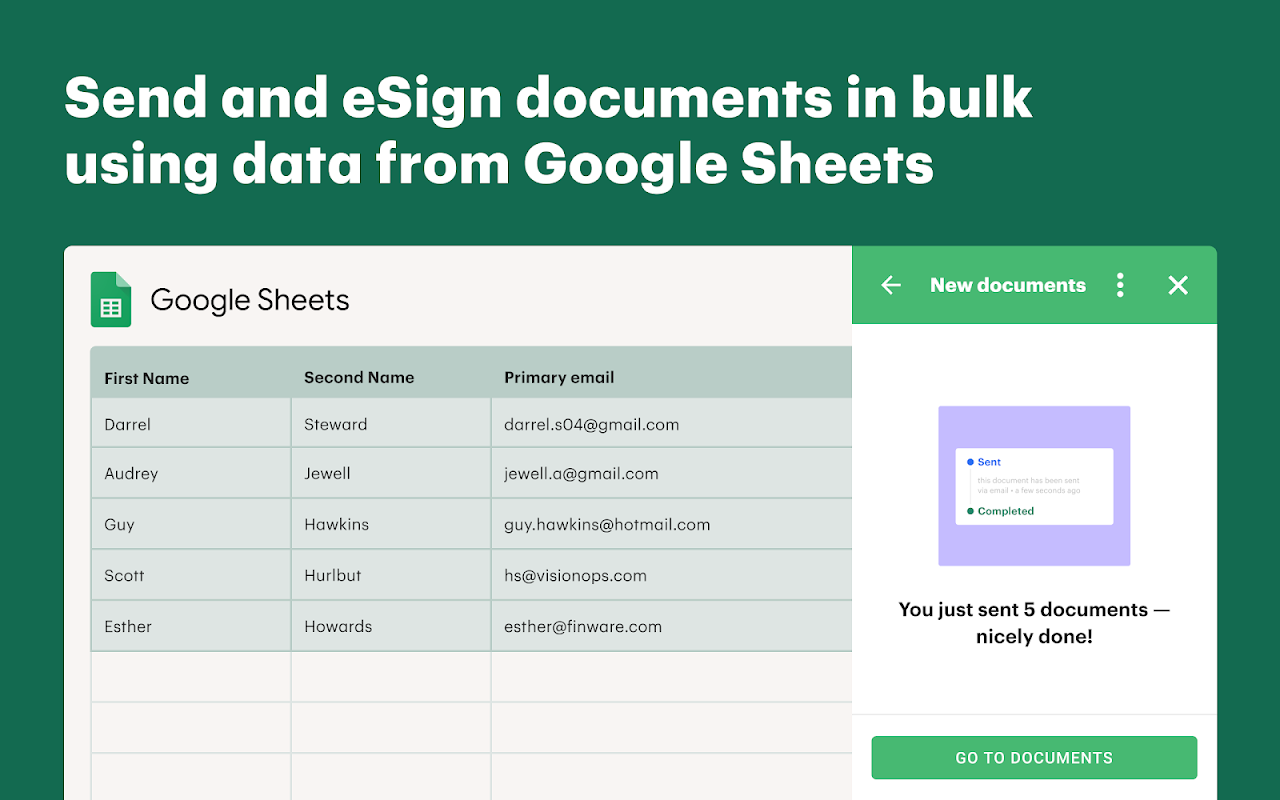Open the three-dot menu in panel header

pyautogui.click(x=1120, y=285)
